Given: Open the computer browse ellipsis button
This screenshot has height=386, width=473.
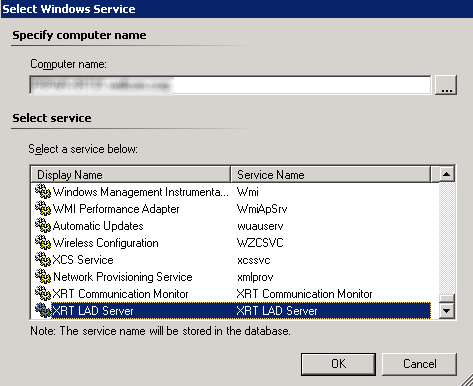Looking at the screenshot, I should click(446, 85).
